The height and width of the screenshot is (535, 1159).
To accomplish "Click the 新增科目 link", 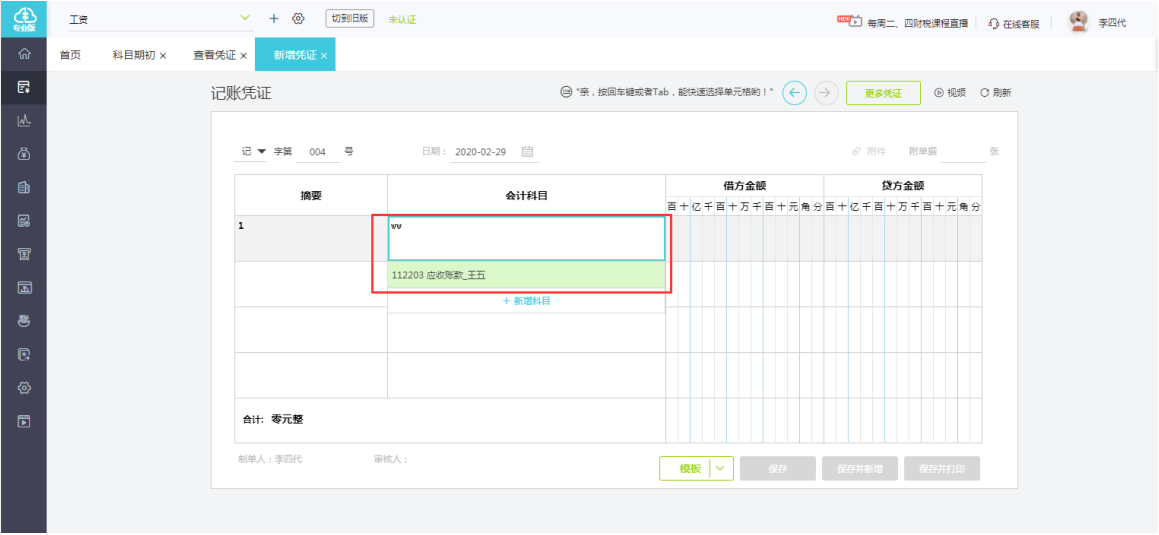I will click(526, 301).
